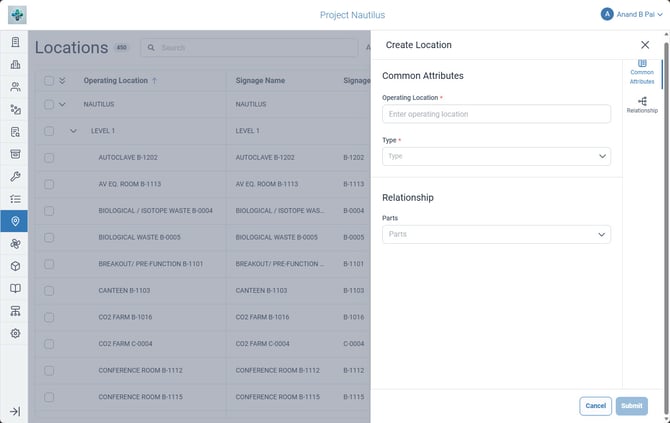This screenshot has height=423, width=670.
Task: Toggle checkbox for CO2 FARM C-0004 row
Action: [49, 344]
